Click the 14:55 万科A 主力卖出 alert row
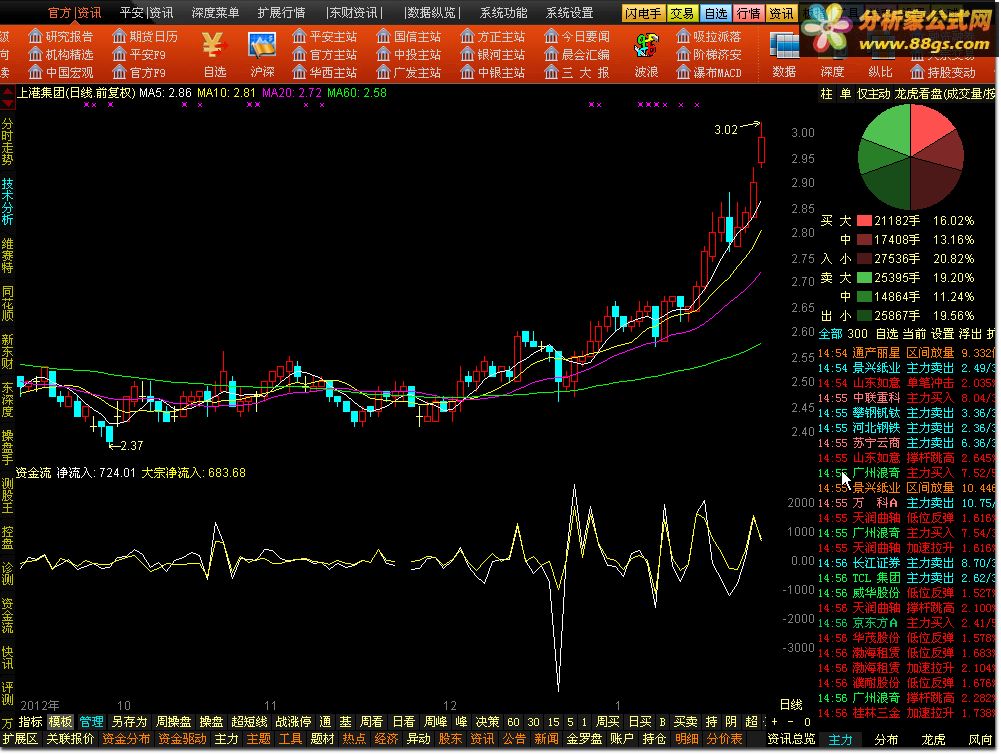 coord(907,503)
